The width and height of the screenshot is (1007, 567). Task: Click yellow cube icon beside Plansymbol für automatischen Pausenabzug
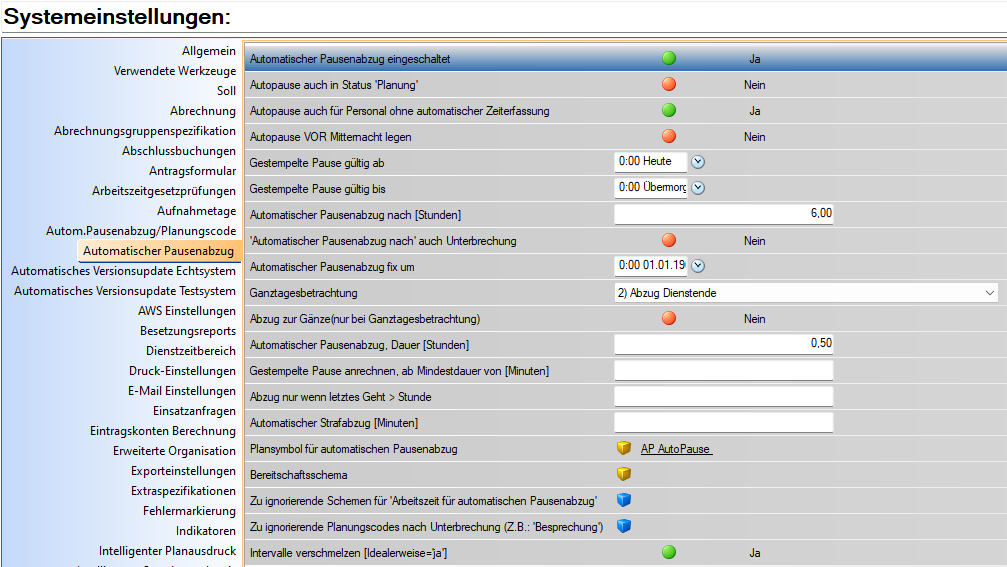click(x=624, y=449)
